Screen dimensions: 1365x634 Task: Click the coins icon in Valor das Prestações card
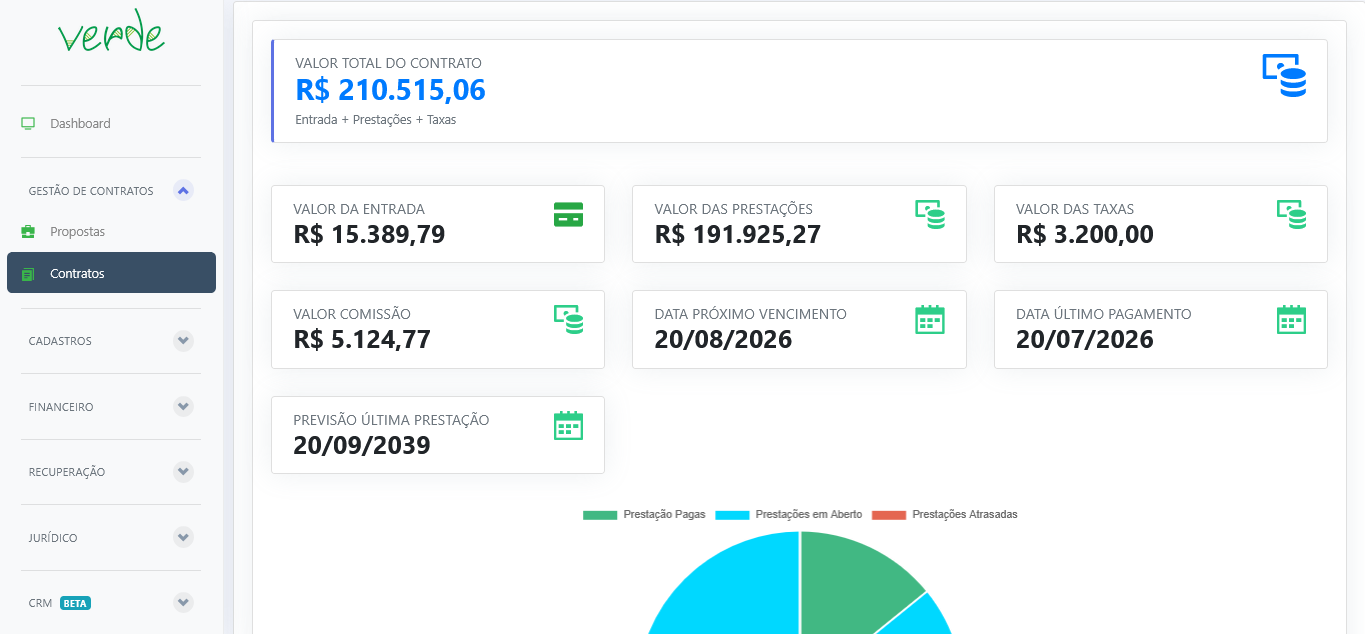click(x=930, y=214)
